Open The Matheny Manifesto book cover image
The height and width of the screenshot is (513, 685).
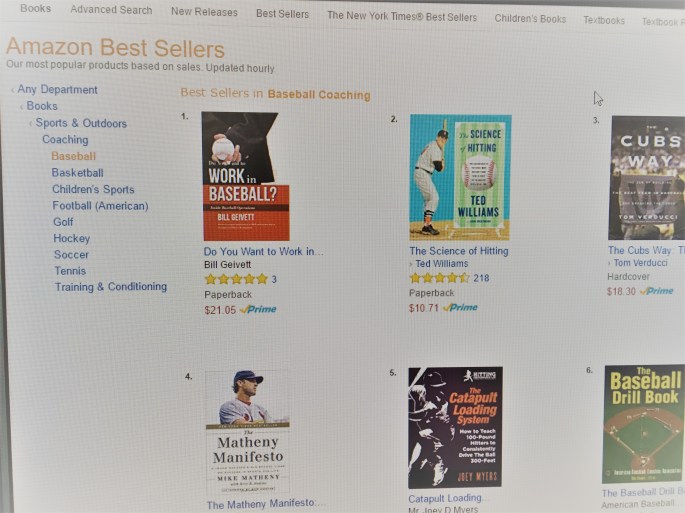(246, 433)
